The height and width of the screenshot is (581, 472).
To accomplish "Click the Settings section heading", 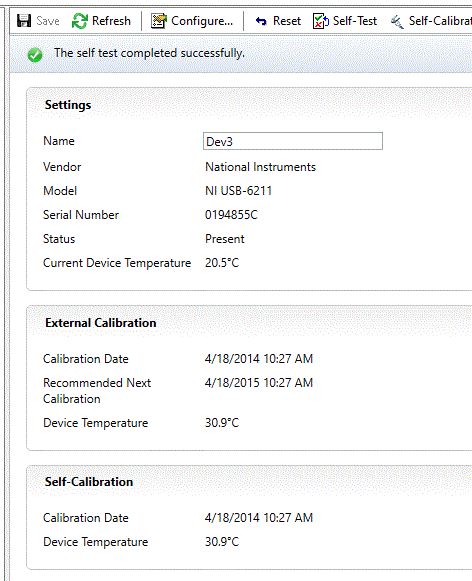I will pyautogui.click(x=68, y=105).
